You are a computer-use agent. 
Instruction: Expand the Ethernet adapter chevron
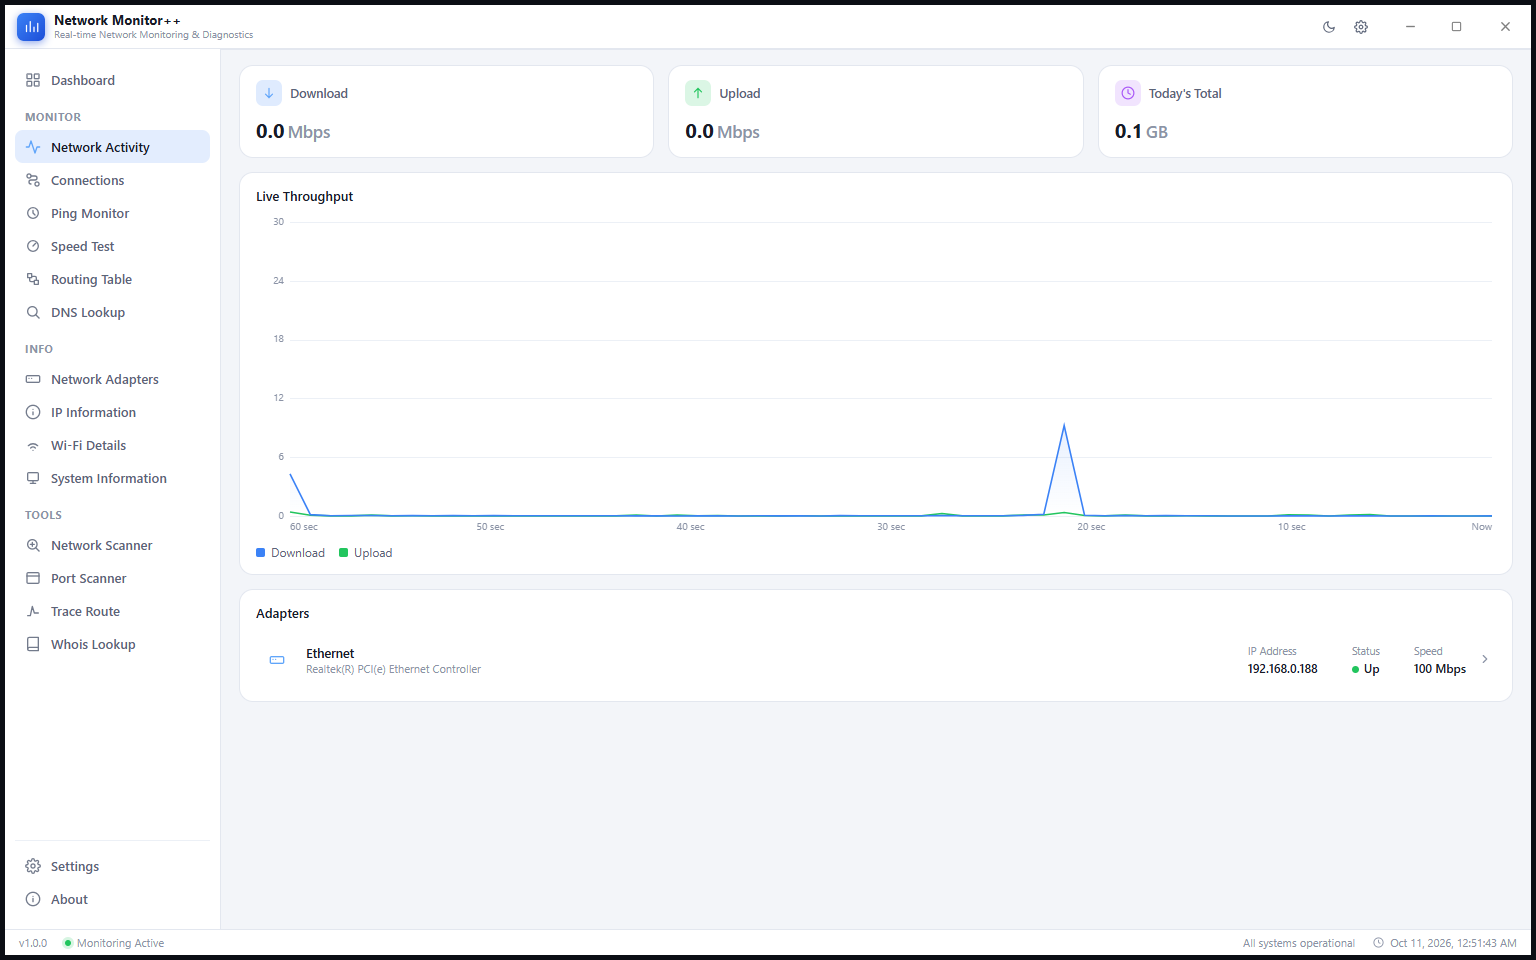pyautogui.click(x=1485, y=659)
